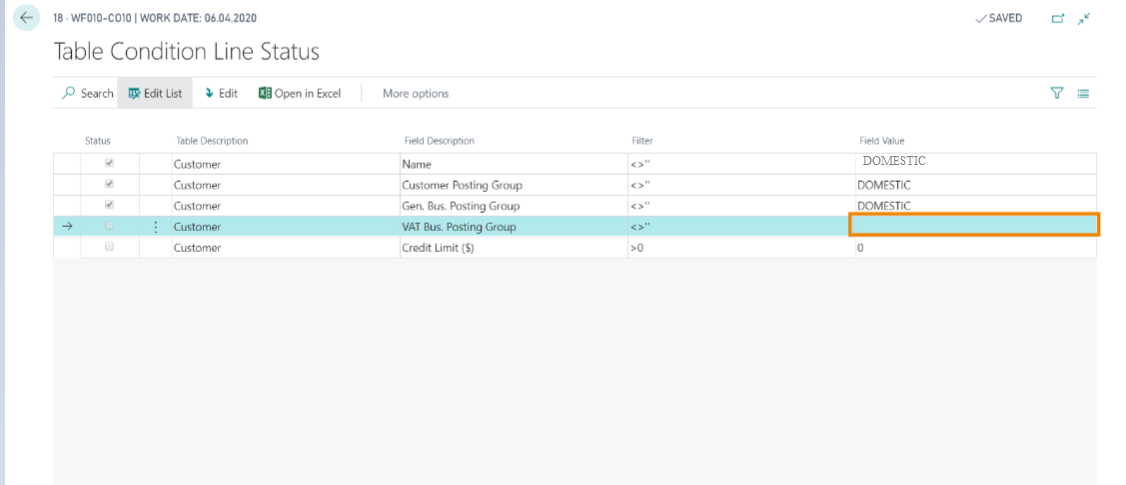
Task: Toggle Status checkbox for Credit Limit row
Action: pos(109,247)
